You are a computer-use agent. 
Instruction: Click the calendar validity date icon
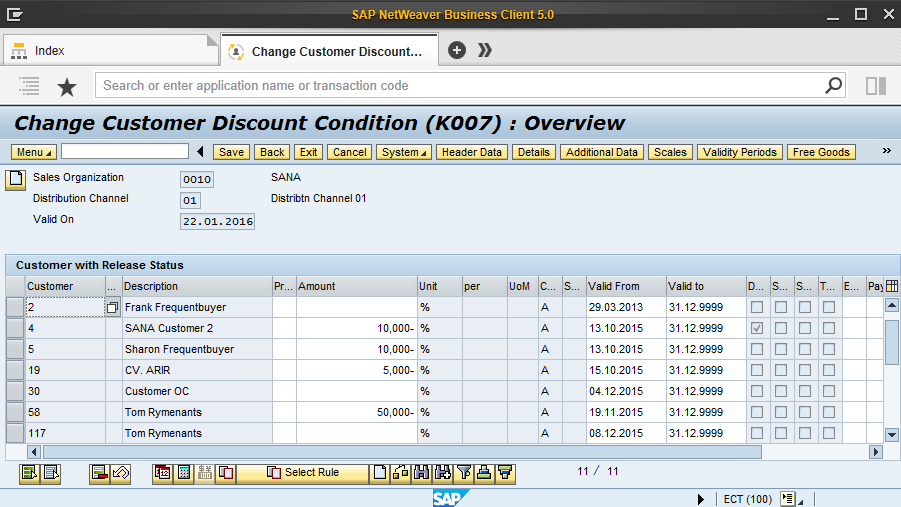[x=163, y=473]
